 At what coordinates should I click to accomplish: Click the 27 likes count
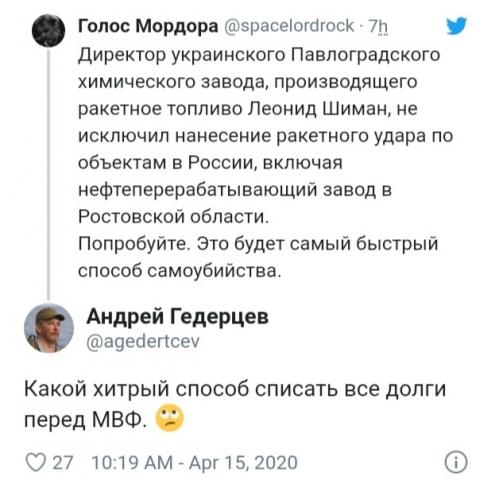pos(63,463)
